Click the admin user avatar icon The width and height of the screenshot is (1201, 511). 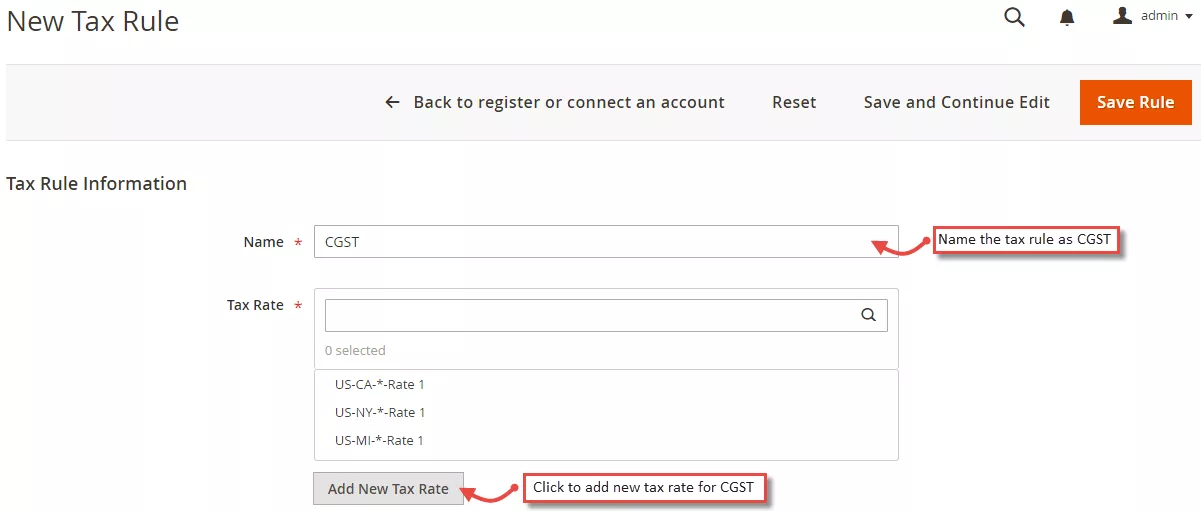[1122, 16]
